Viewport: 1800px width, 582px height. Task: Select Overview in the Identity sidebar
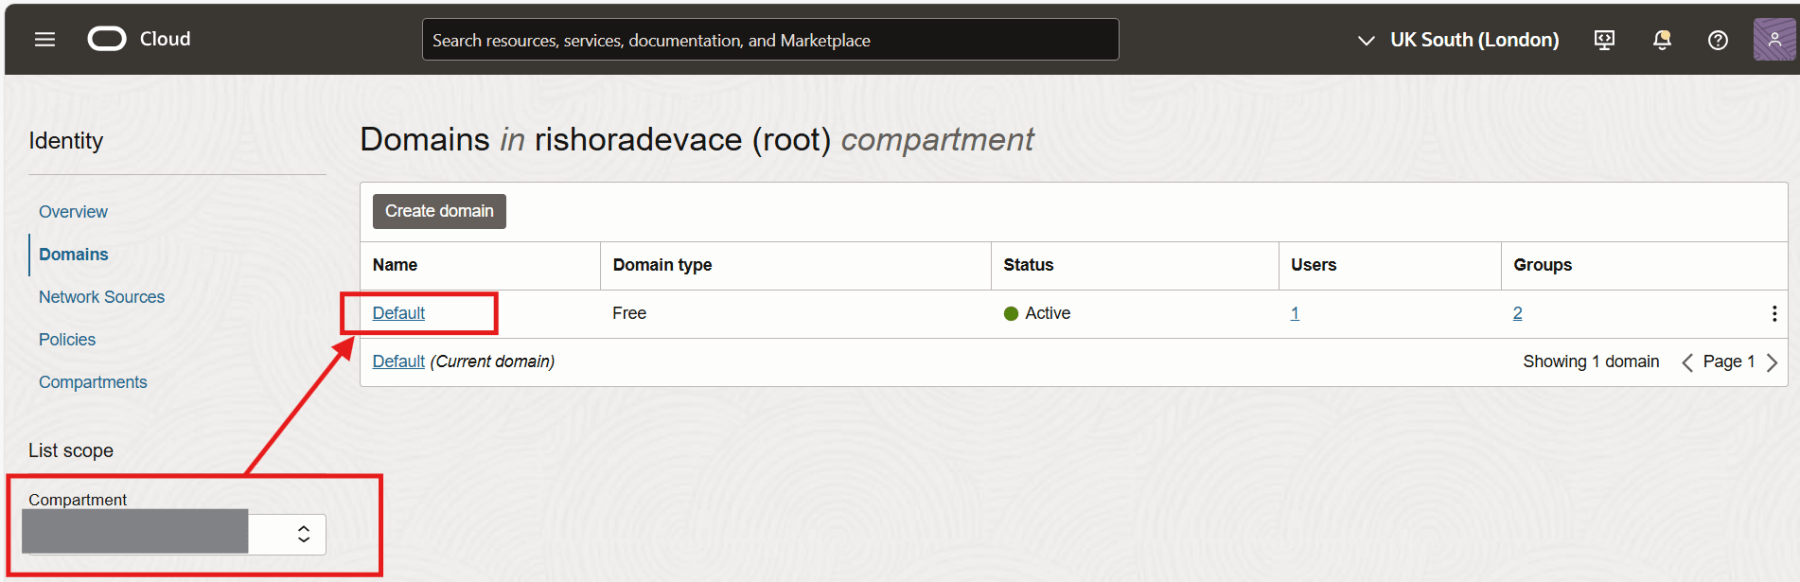coord(73,212)
